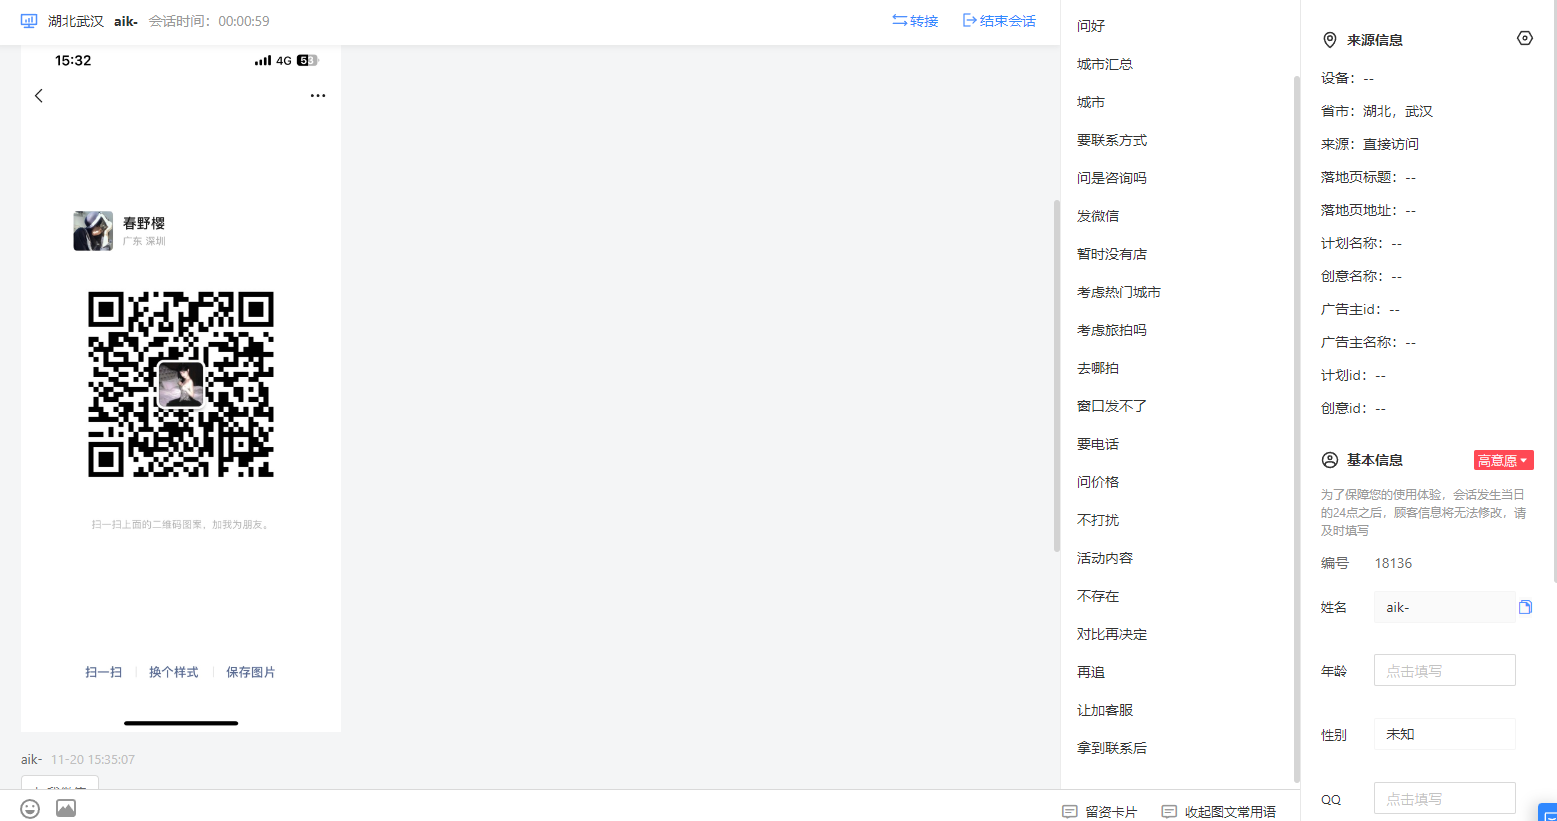Click the 编号 value 18136
The image size is (1557, 821).
pos(1393,563)
